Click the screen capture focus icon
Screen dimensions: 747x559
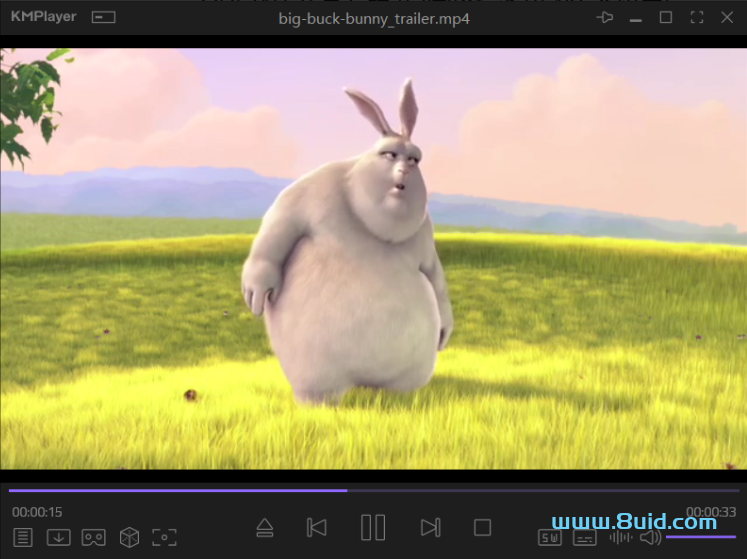(x=164, y=537)
